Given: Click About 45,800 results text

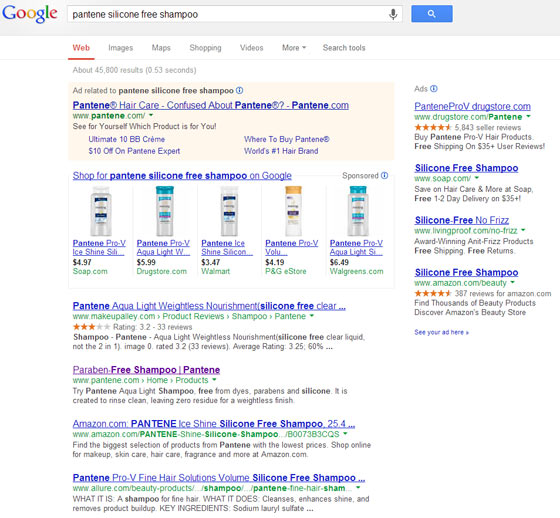Looking at the screenshot, I should [134, 70].
